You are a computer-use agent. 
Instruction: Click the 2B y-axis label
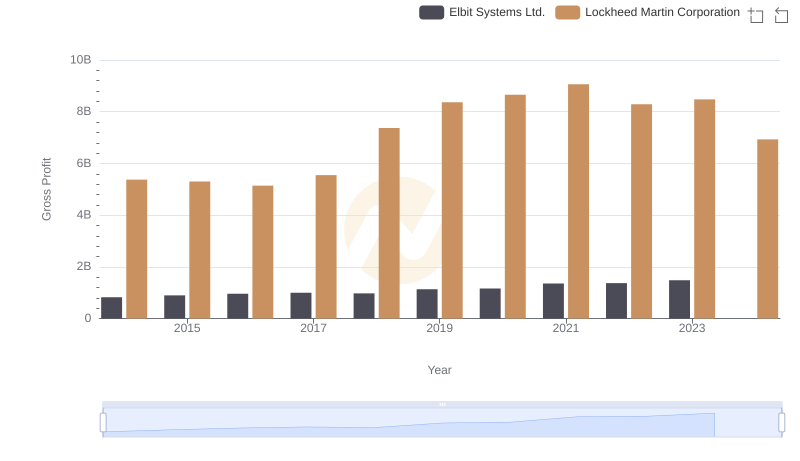click(84, 266)
